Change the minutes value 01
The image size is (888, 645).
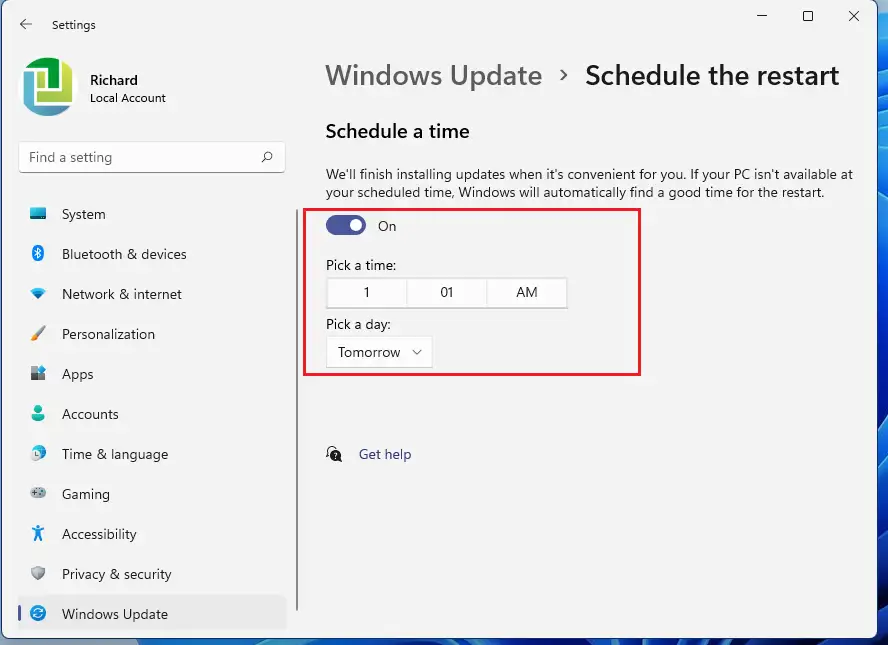click(x=447, y=293)
